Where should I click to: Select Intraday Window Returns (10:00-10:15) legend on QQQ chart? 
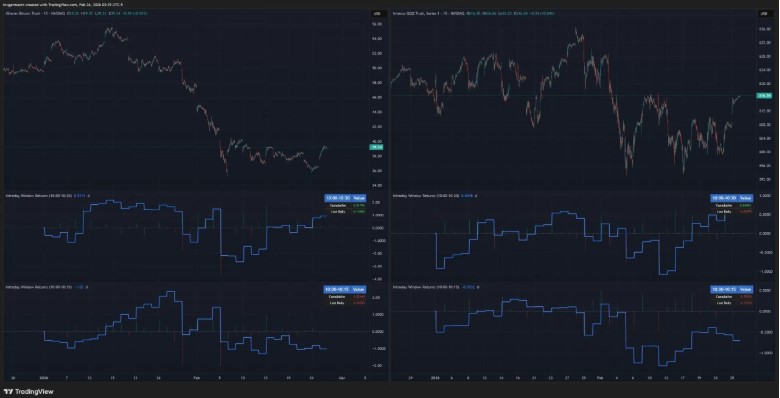point(426,287)
